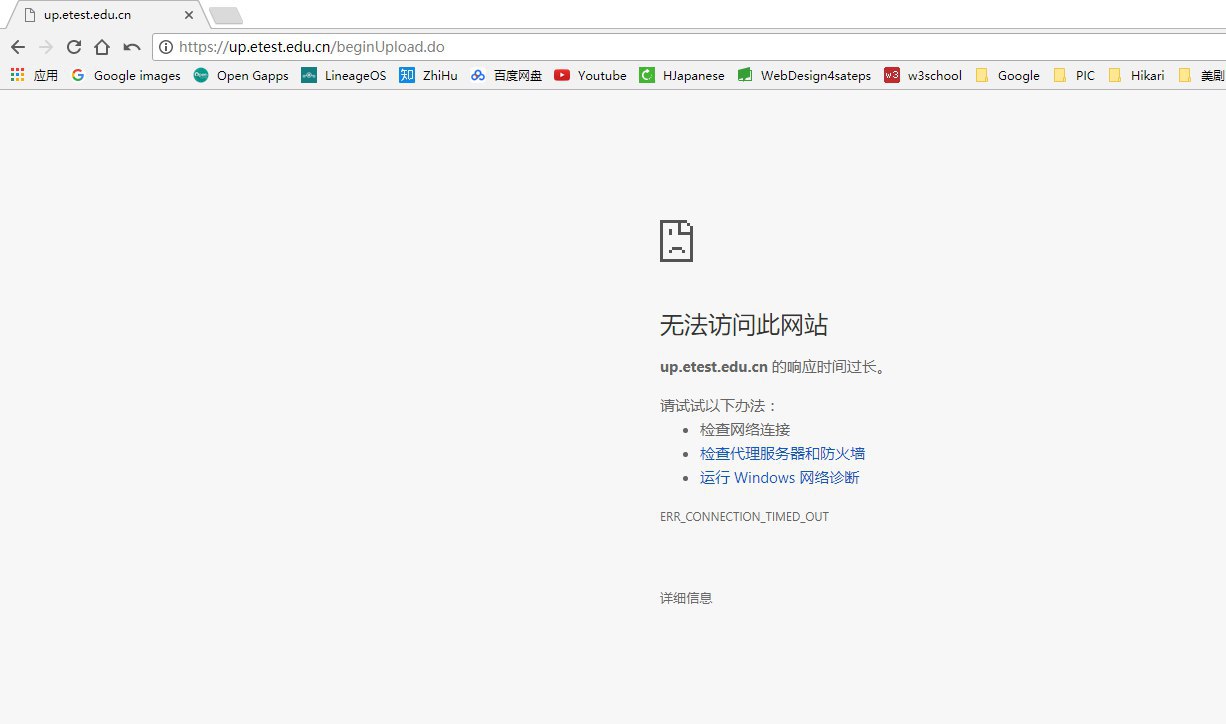Expand the Hikari bookmarks folder
This screenshot has width=1226, height=724.
(1136, 75)
